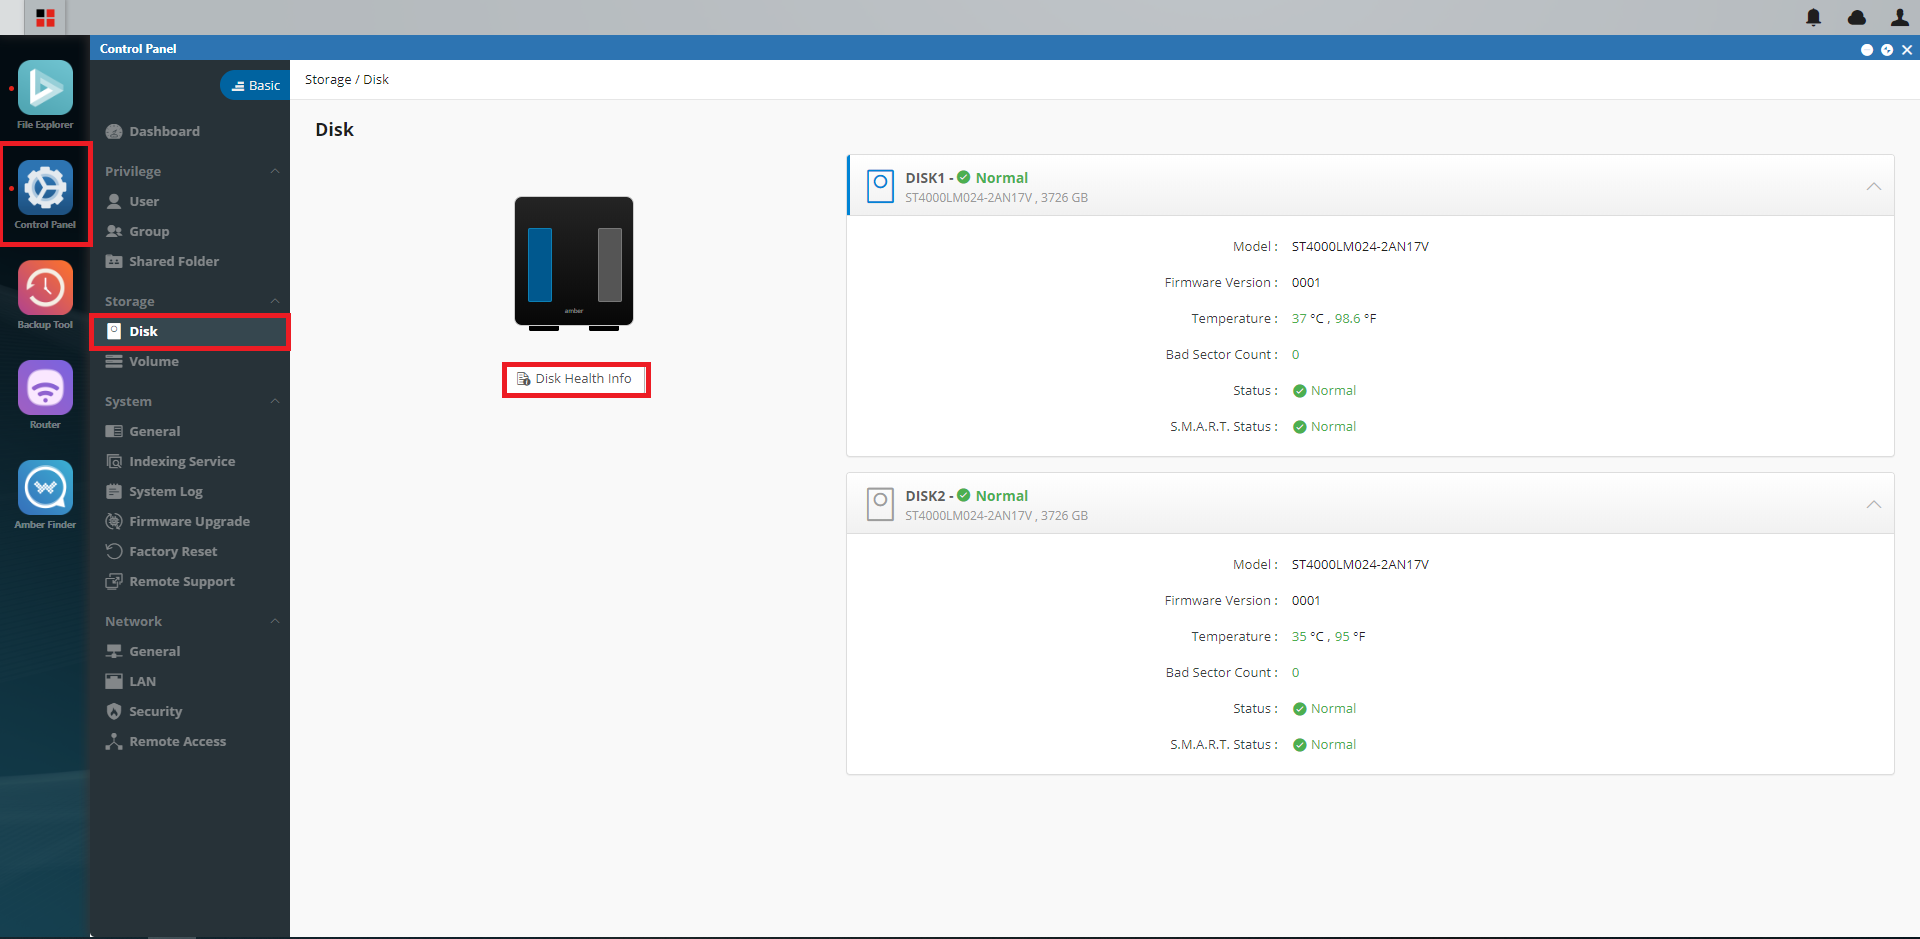Click DISK1 S.M.A.R.T. Status Normal

point(1324,427)
